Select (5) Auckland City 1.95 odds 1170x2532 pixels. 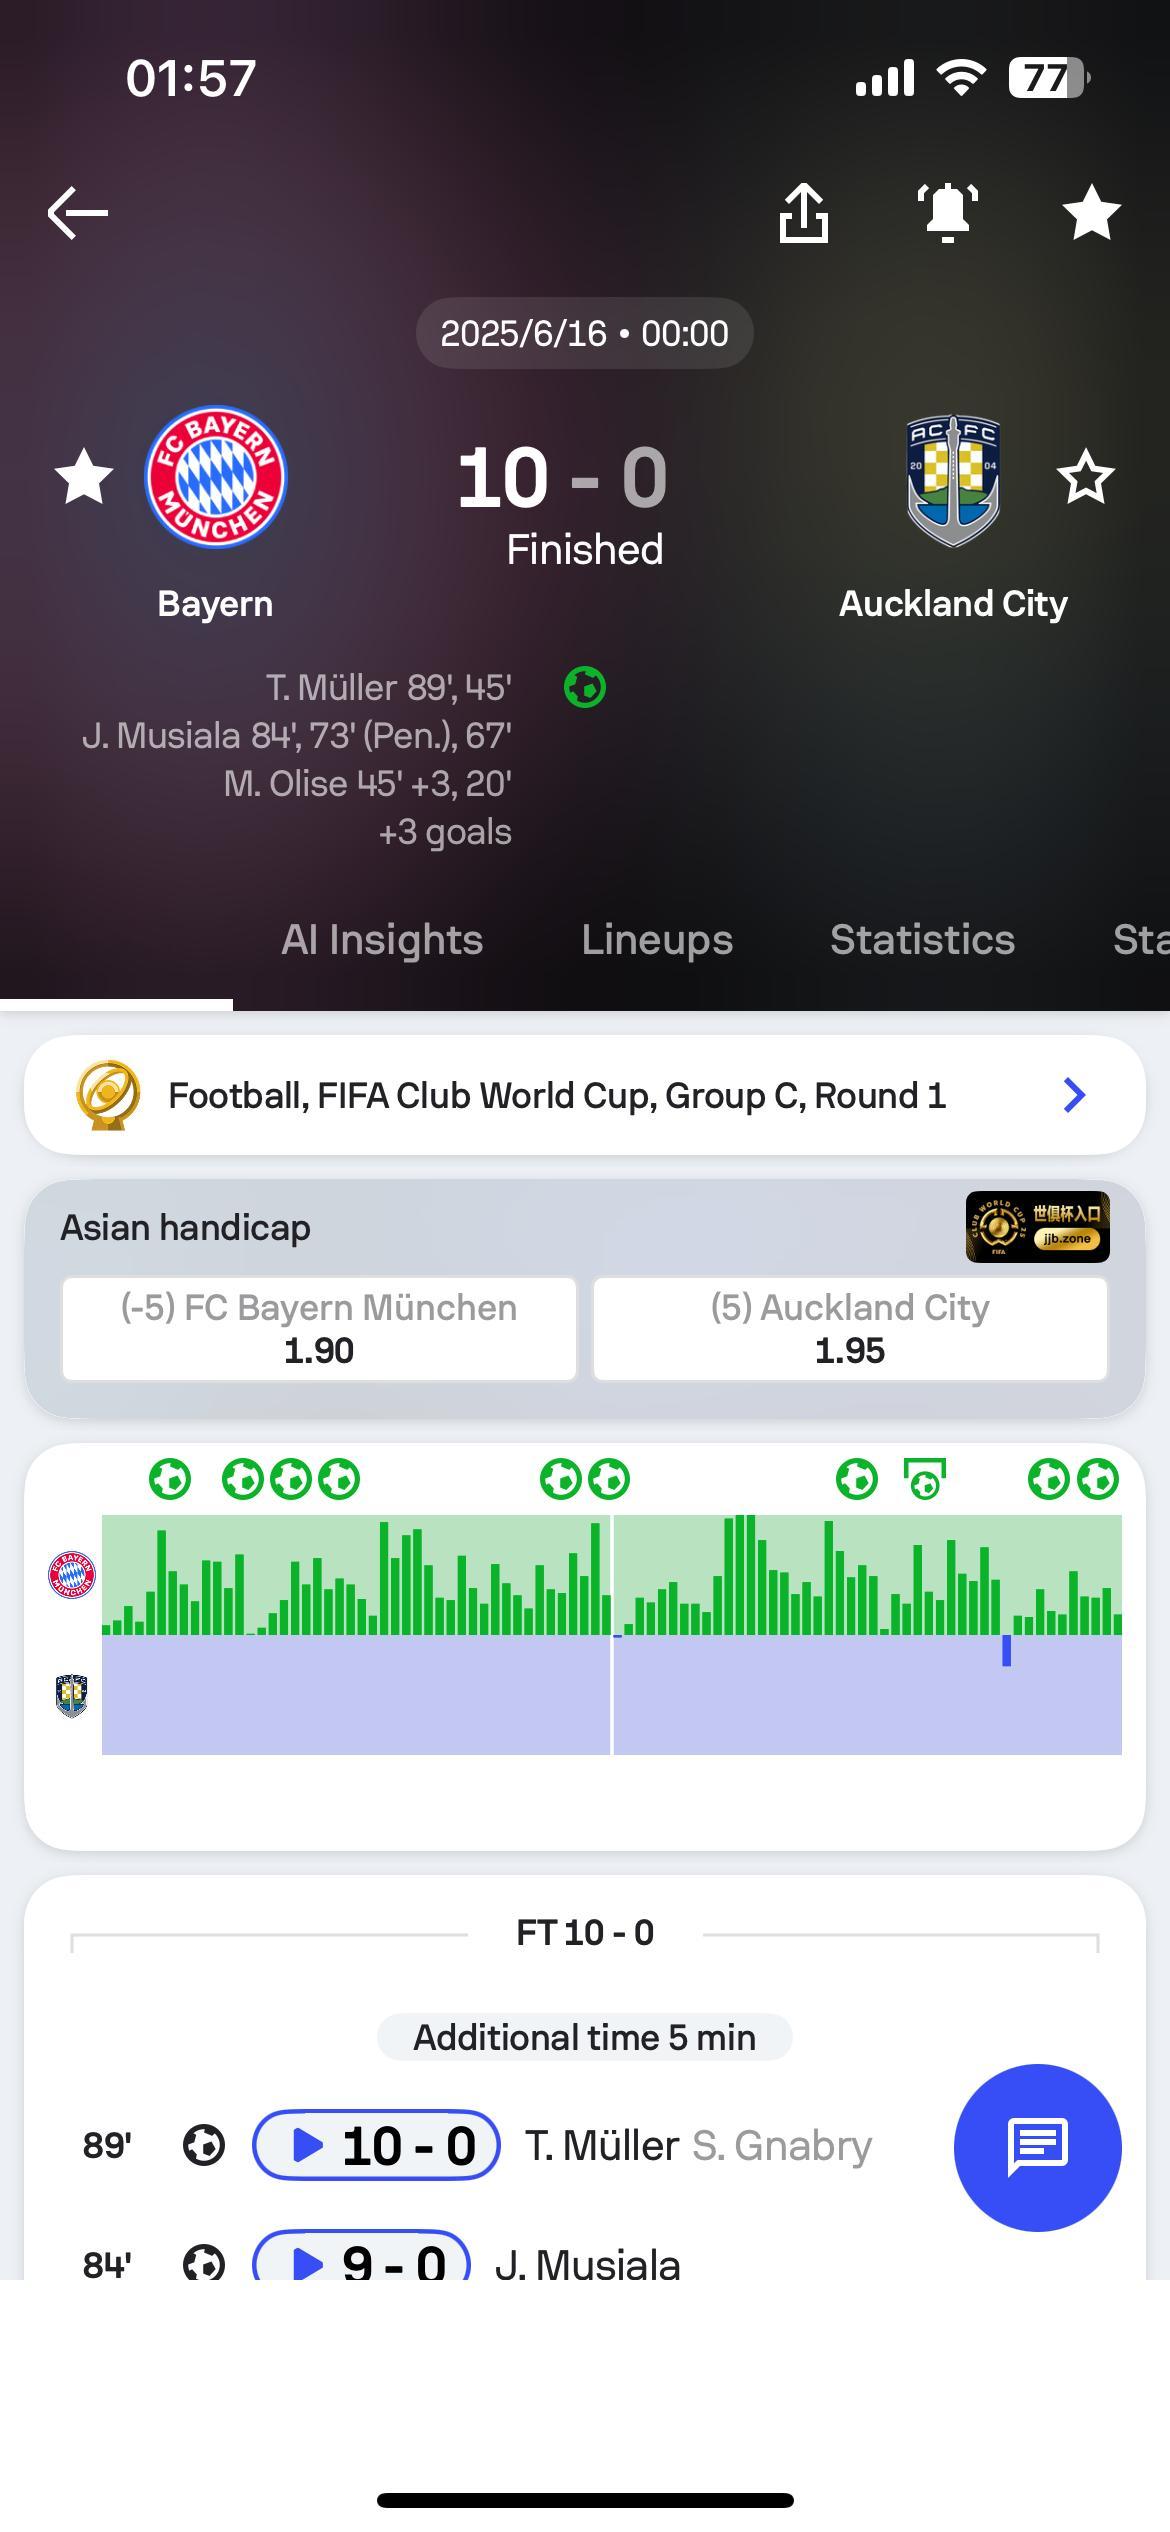pyautogui.click(x=850, y=1329)
